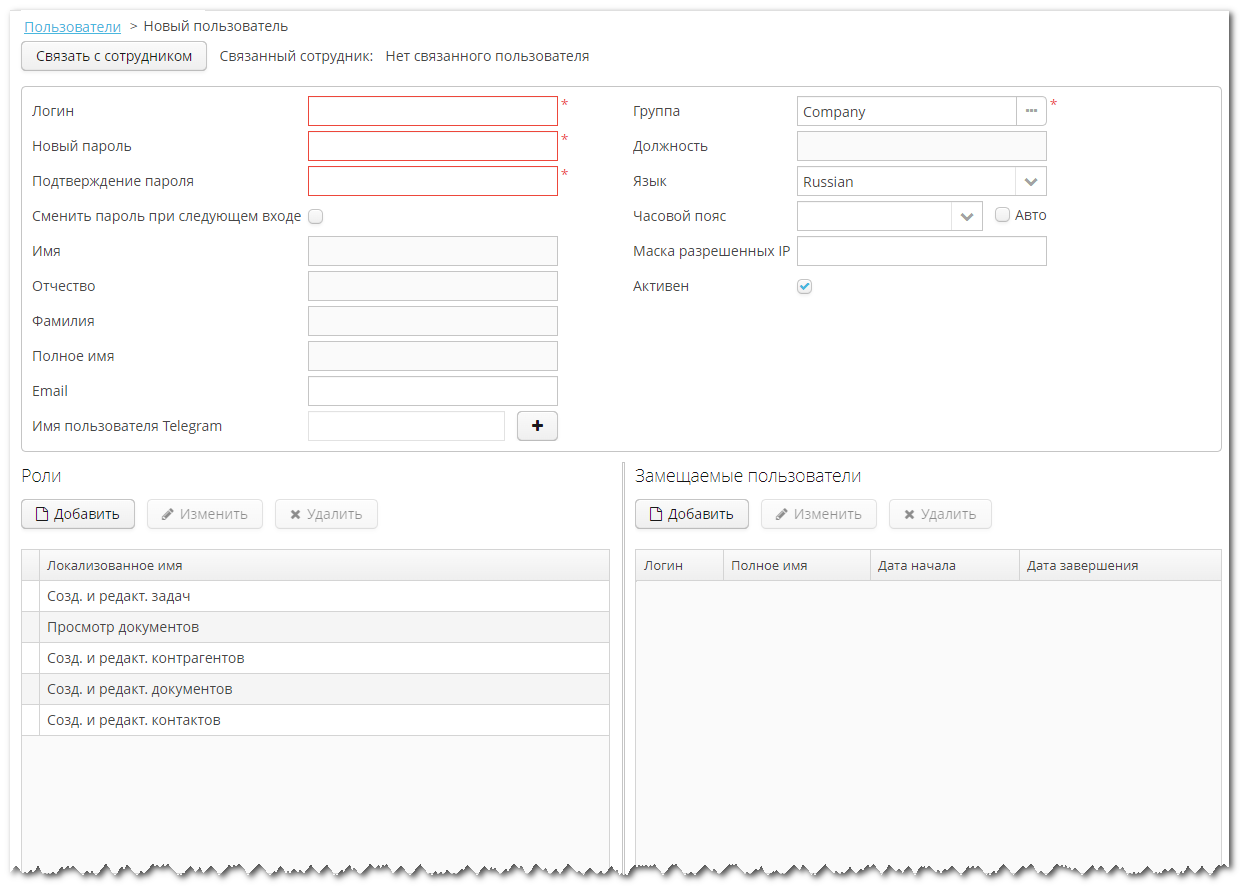This screenshot has height=892, width=1240.
Task: Toggle the Авто time zone checkbox
Action: click(x=1003, y=215)
